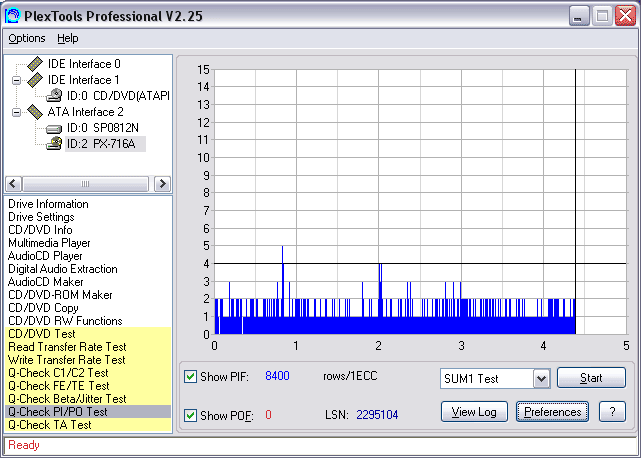The height and width of the screenshot is (458, 641).
Task: Click the IDE Interface 0 chip icon
Action: pyautogui.click(x=35, y=63)
